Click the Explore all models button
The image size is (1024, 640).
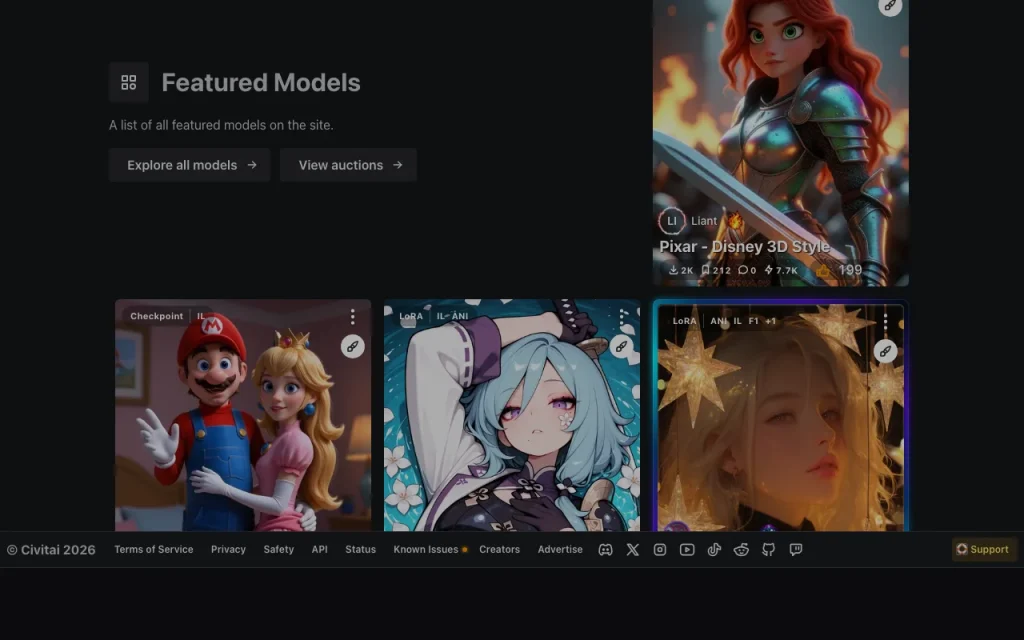[189, 165]
